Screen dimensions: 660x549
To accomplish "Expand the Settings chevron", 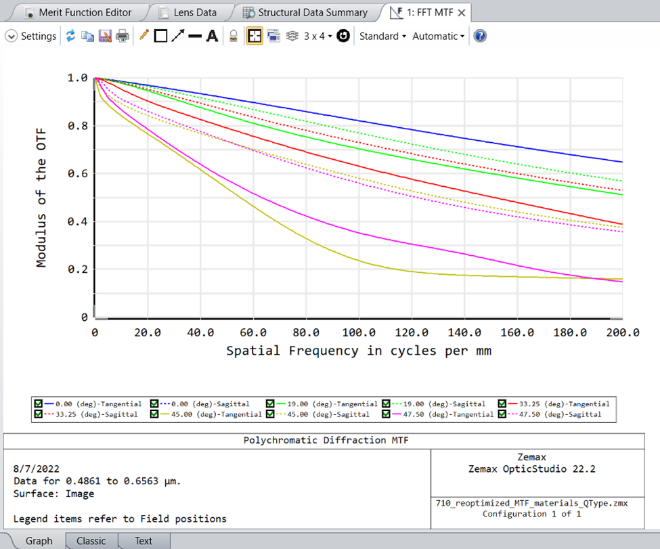I will (x=11, y=36).
